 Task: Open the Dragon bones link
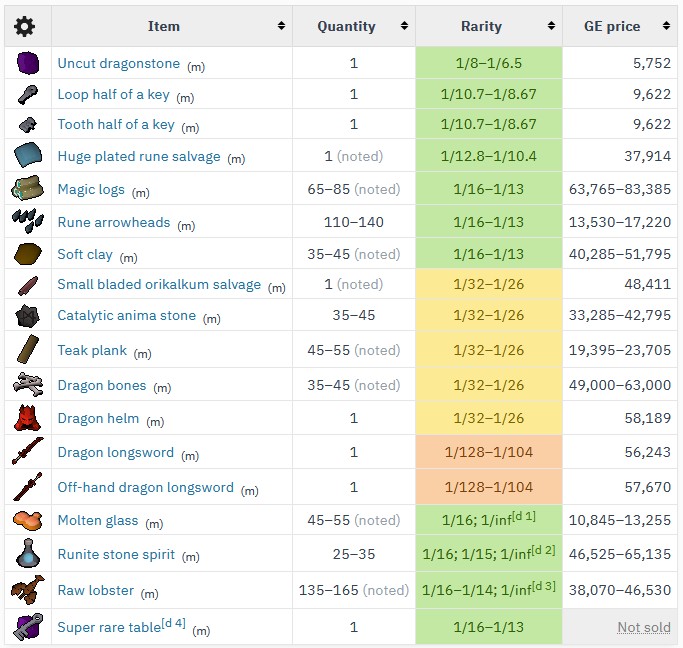point(102,385)
